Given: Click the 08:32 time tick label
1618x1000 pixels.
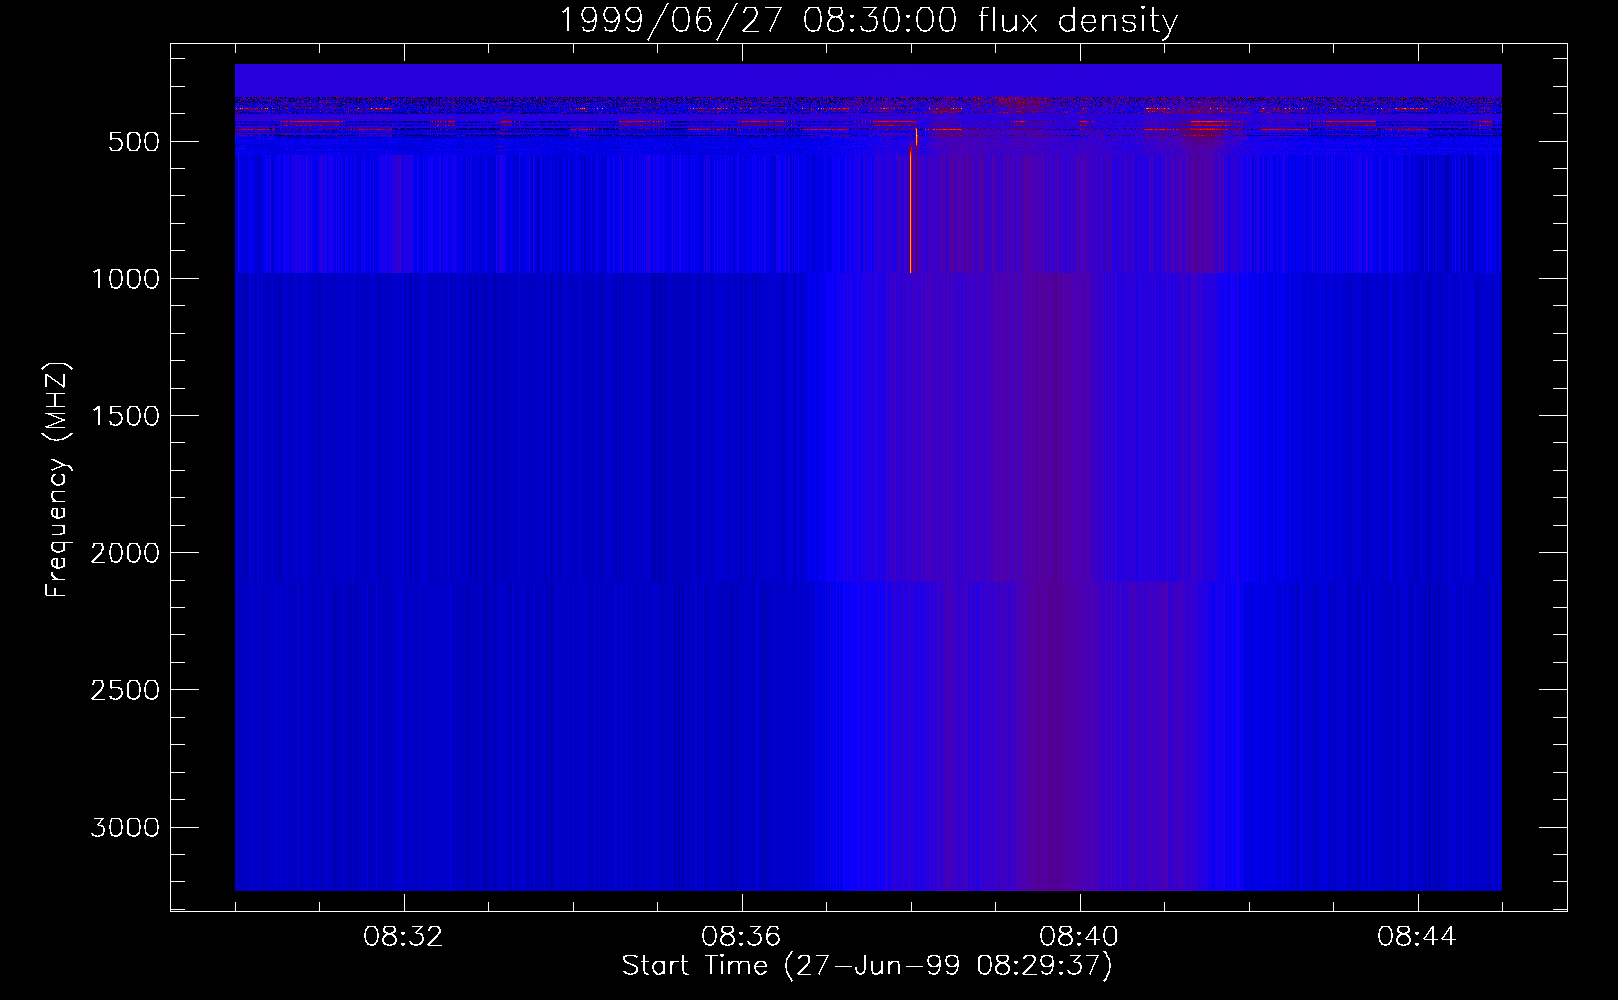Looking at the screenshot, I should pos(403,937).
